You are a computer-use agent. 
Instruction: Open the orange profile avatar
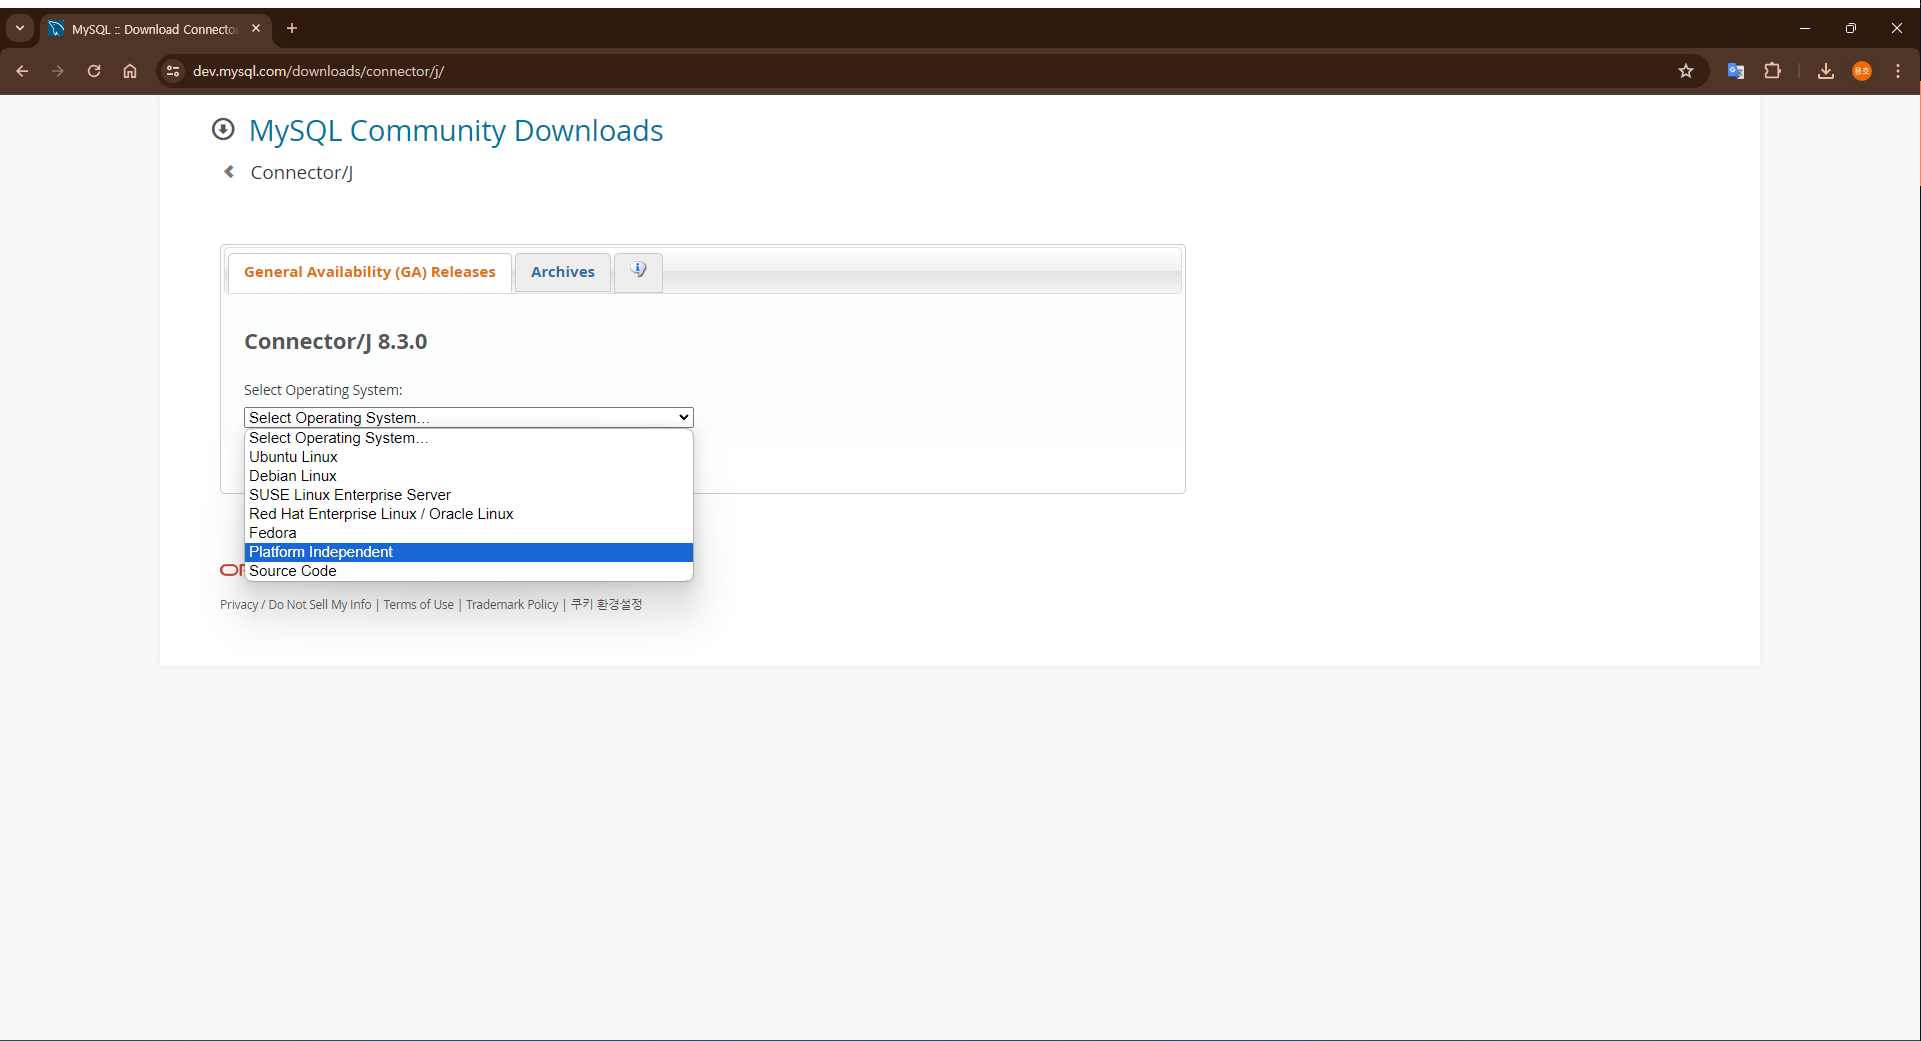[x=1862, y=71]
